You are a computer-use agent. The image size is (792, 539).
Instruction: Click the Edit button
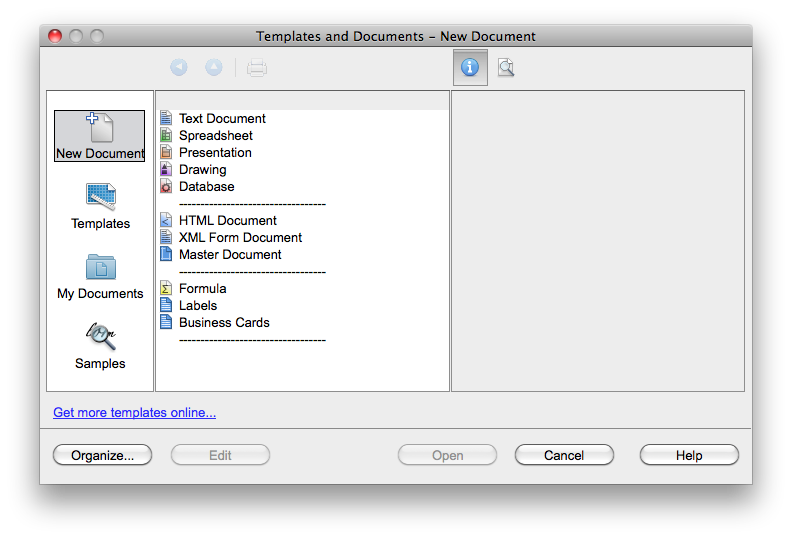[x=220, y=455]
